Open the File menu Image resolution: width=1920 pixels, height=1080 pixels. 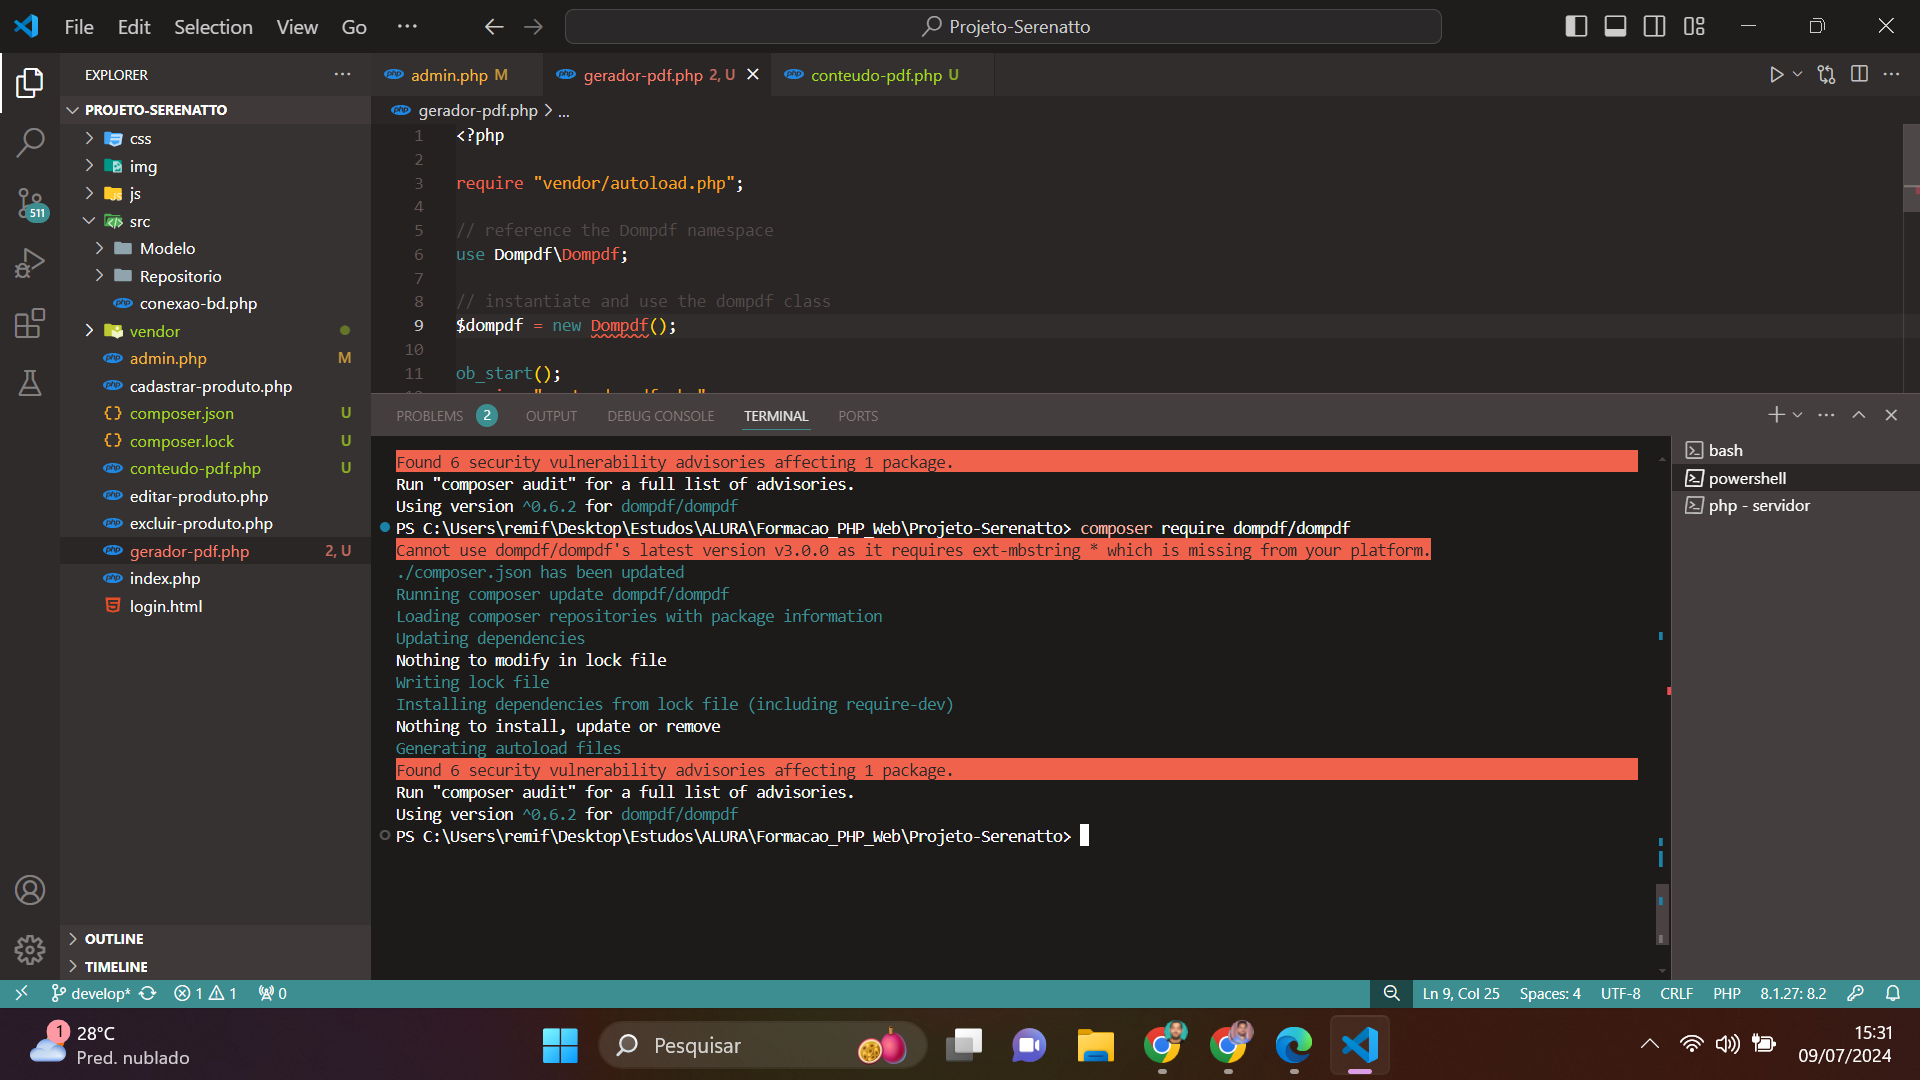[79, 27]
